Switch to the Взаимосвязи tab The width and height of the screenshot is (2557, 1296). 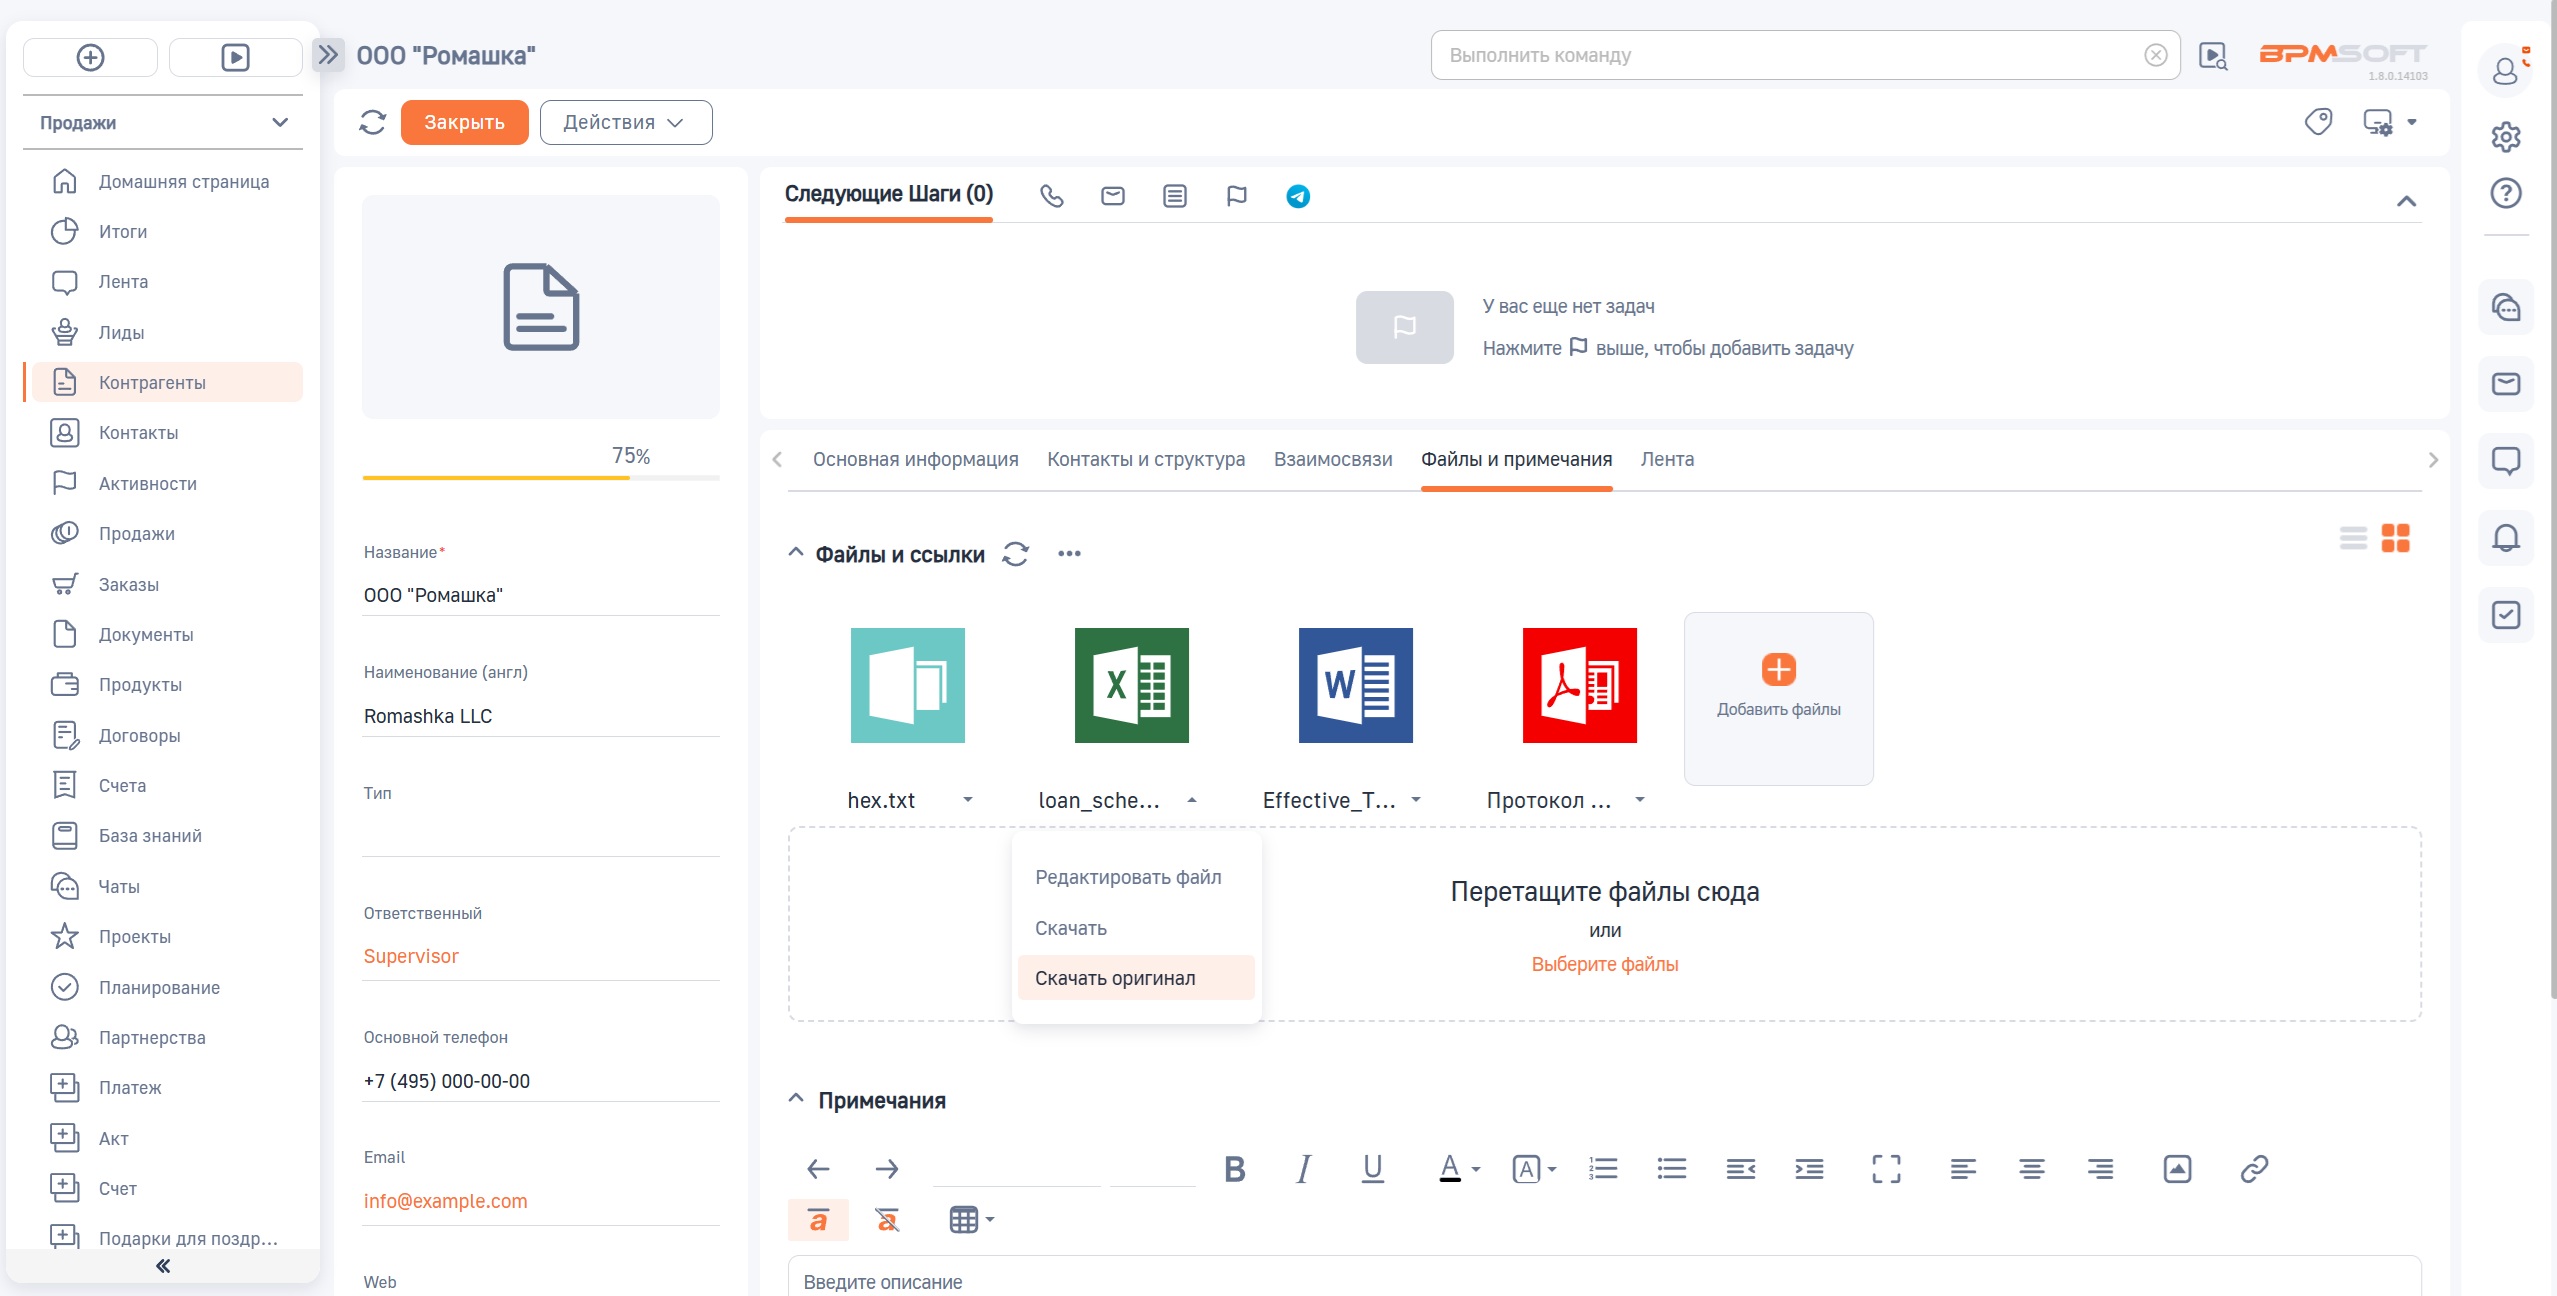(1333, 459)
